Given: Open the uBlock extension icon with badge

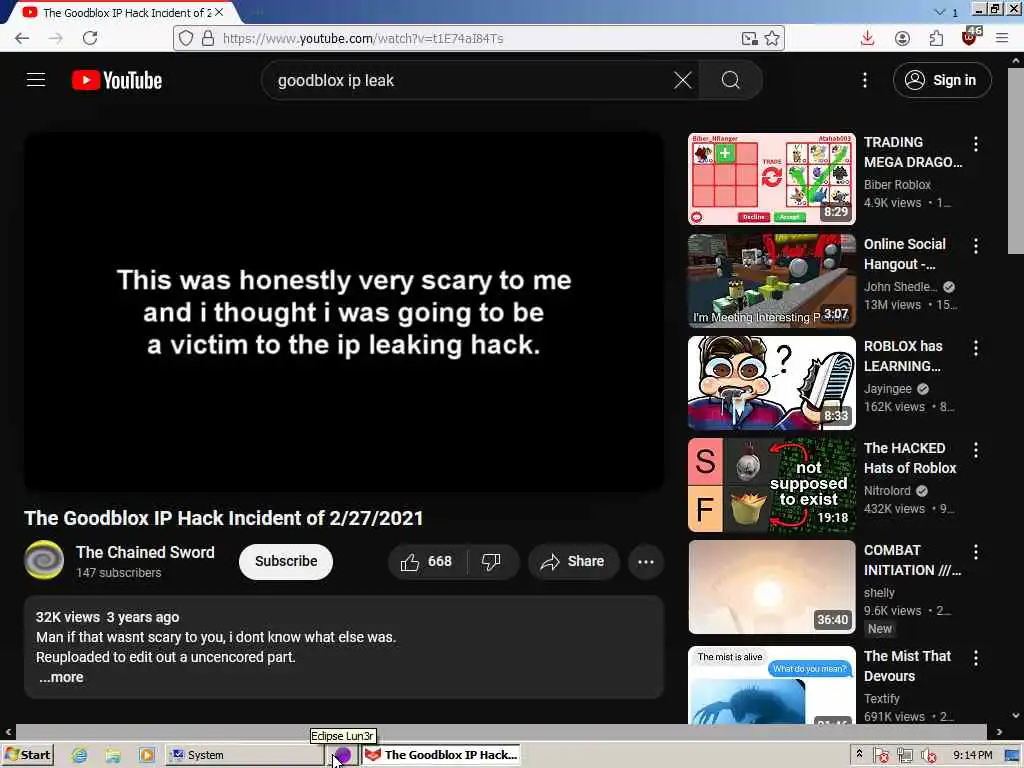Looking at the screenshot, I should [970, 37].
